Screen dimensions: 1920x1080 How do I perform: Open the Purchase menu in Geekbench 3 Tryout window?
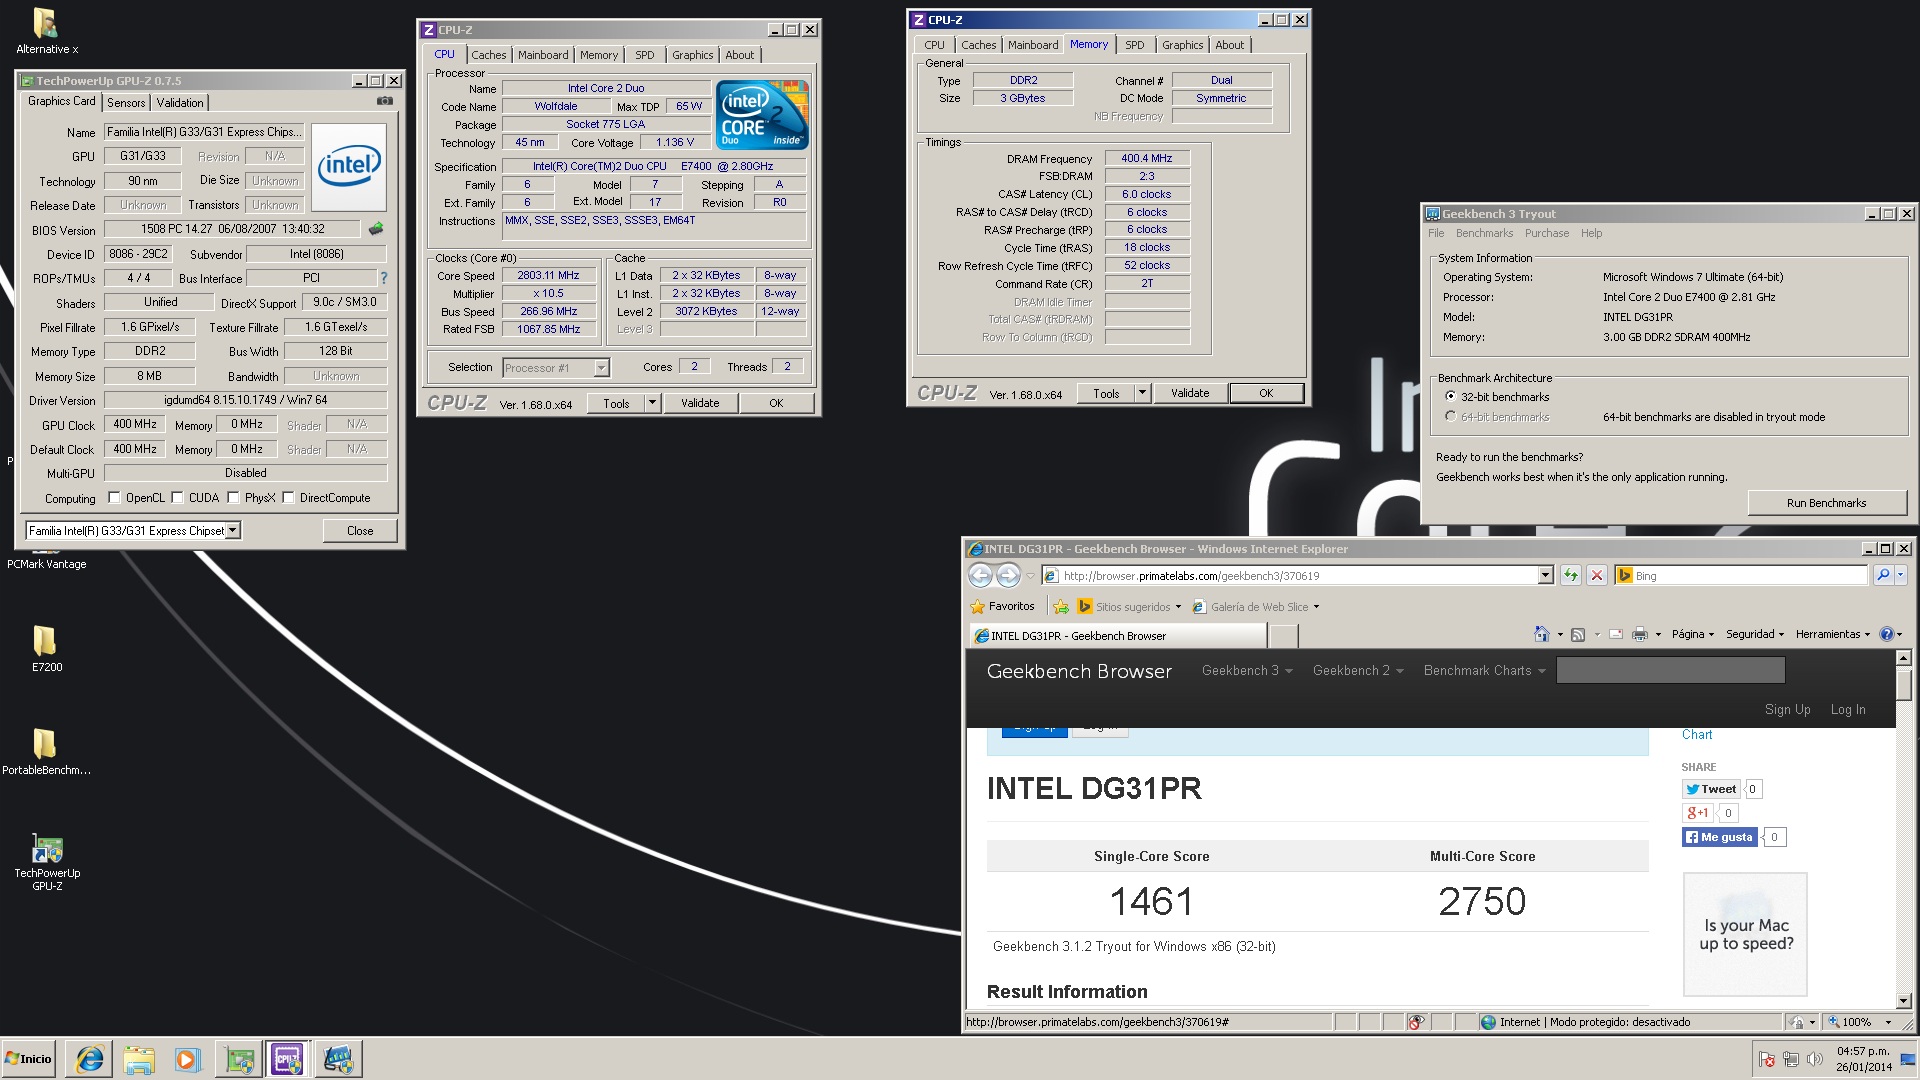point(1546,233)
